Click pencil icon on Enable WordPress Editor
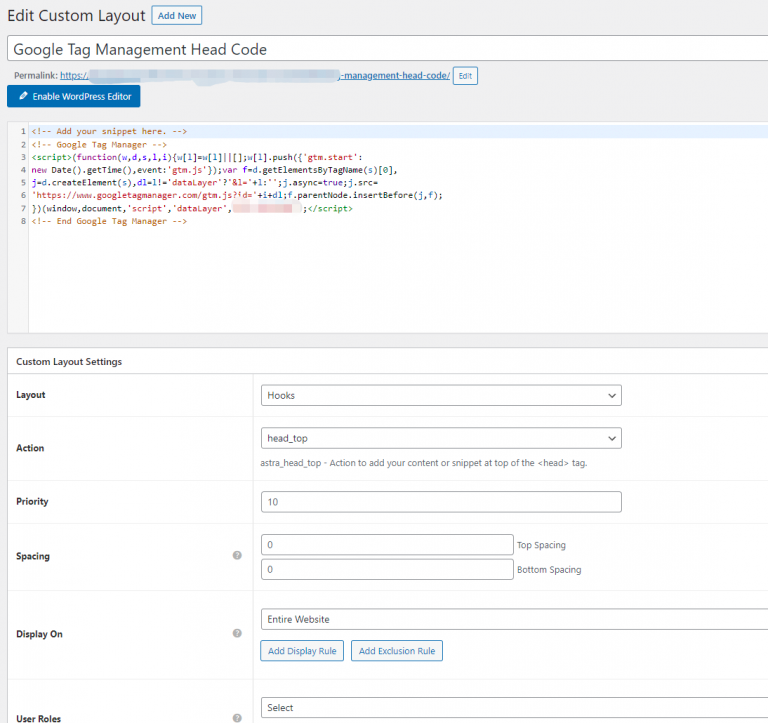Screen dimensions: 768x723 click(23, 96)
